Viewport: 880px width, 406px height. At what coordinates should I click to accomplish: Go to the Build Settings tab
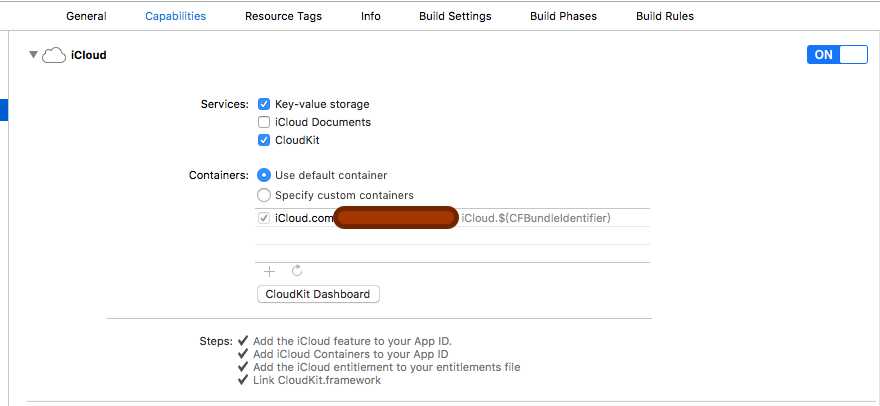point(455,16)
